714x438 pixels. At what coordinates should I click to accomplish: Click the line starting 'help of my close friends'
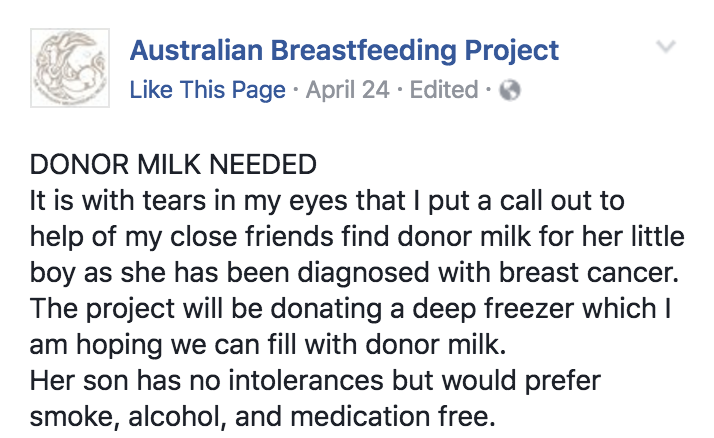tap(357, 237)
